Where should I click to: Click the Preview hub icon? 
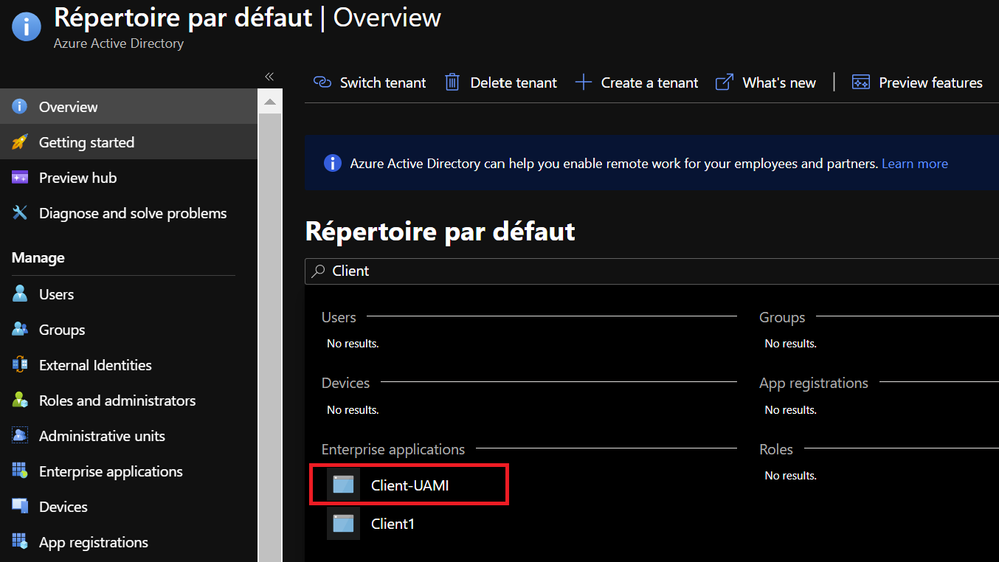[20, 178]
